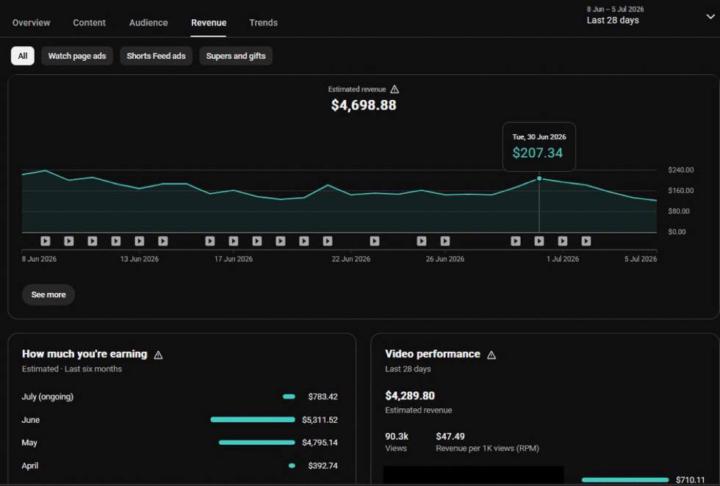
Task: Click the June earnings bar
Action: (253, 419)
